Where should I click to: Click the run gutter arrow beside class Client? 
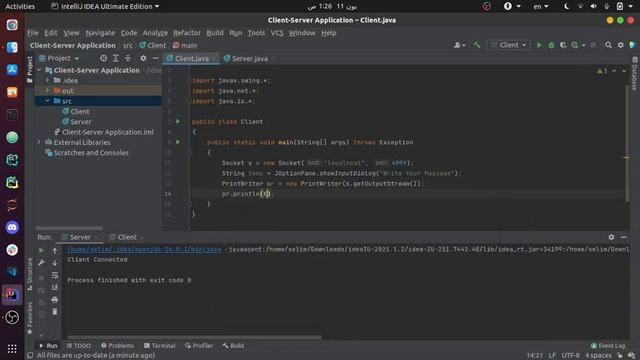coord(178,121)
